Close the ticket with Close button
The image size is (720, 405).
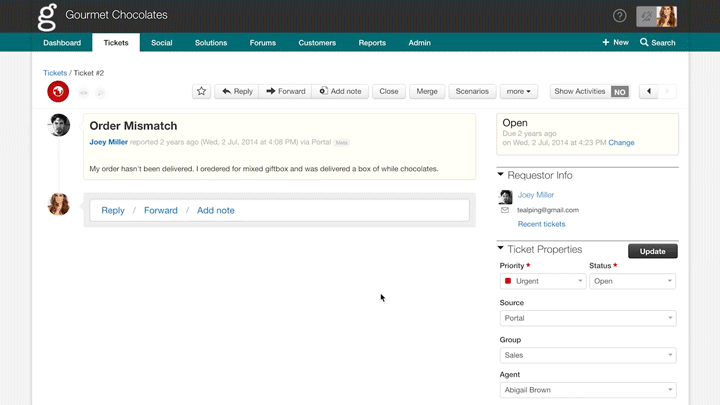[x=388, y=91]
